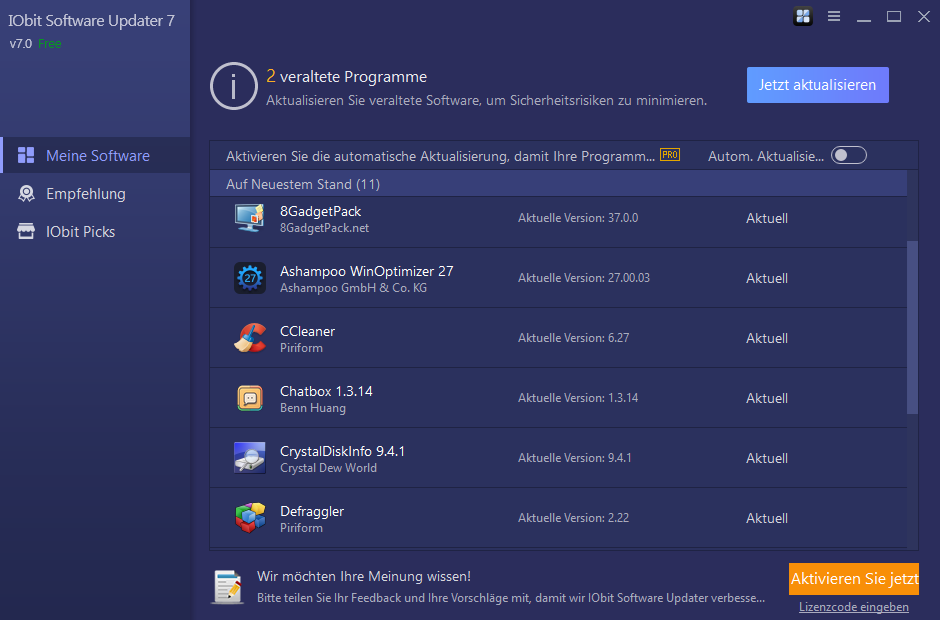Open the apps grid icon in the title bar
Screen dimensions: 940x620
803,16
